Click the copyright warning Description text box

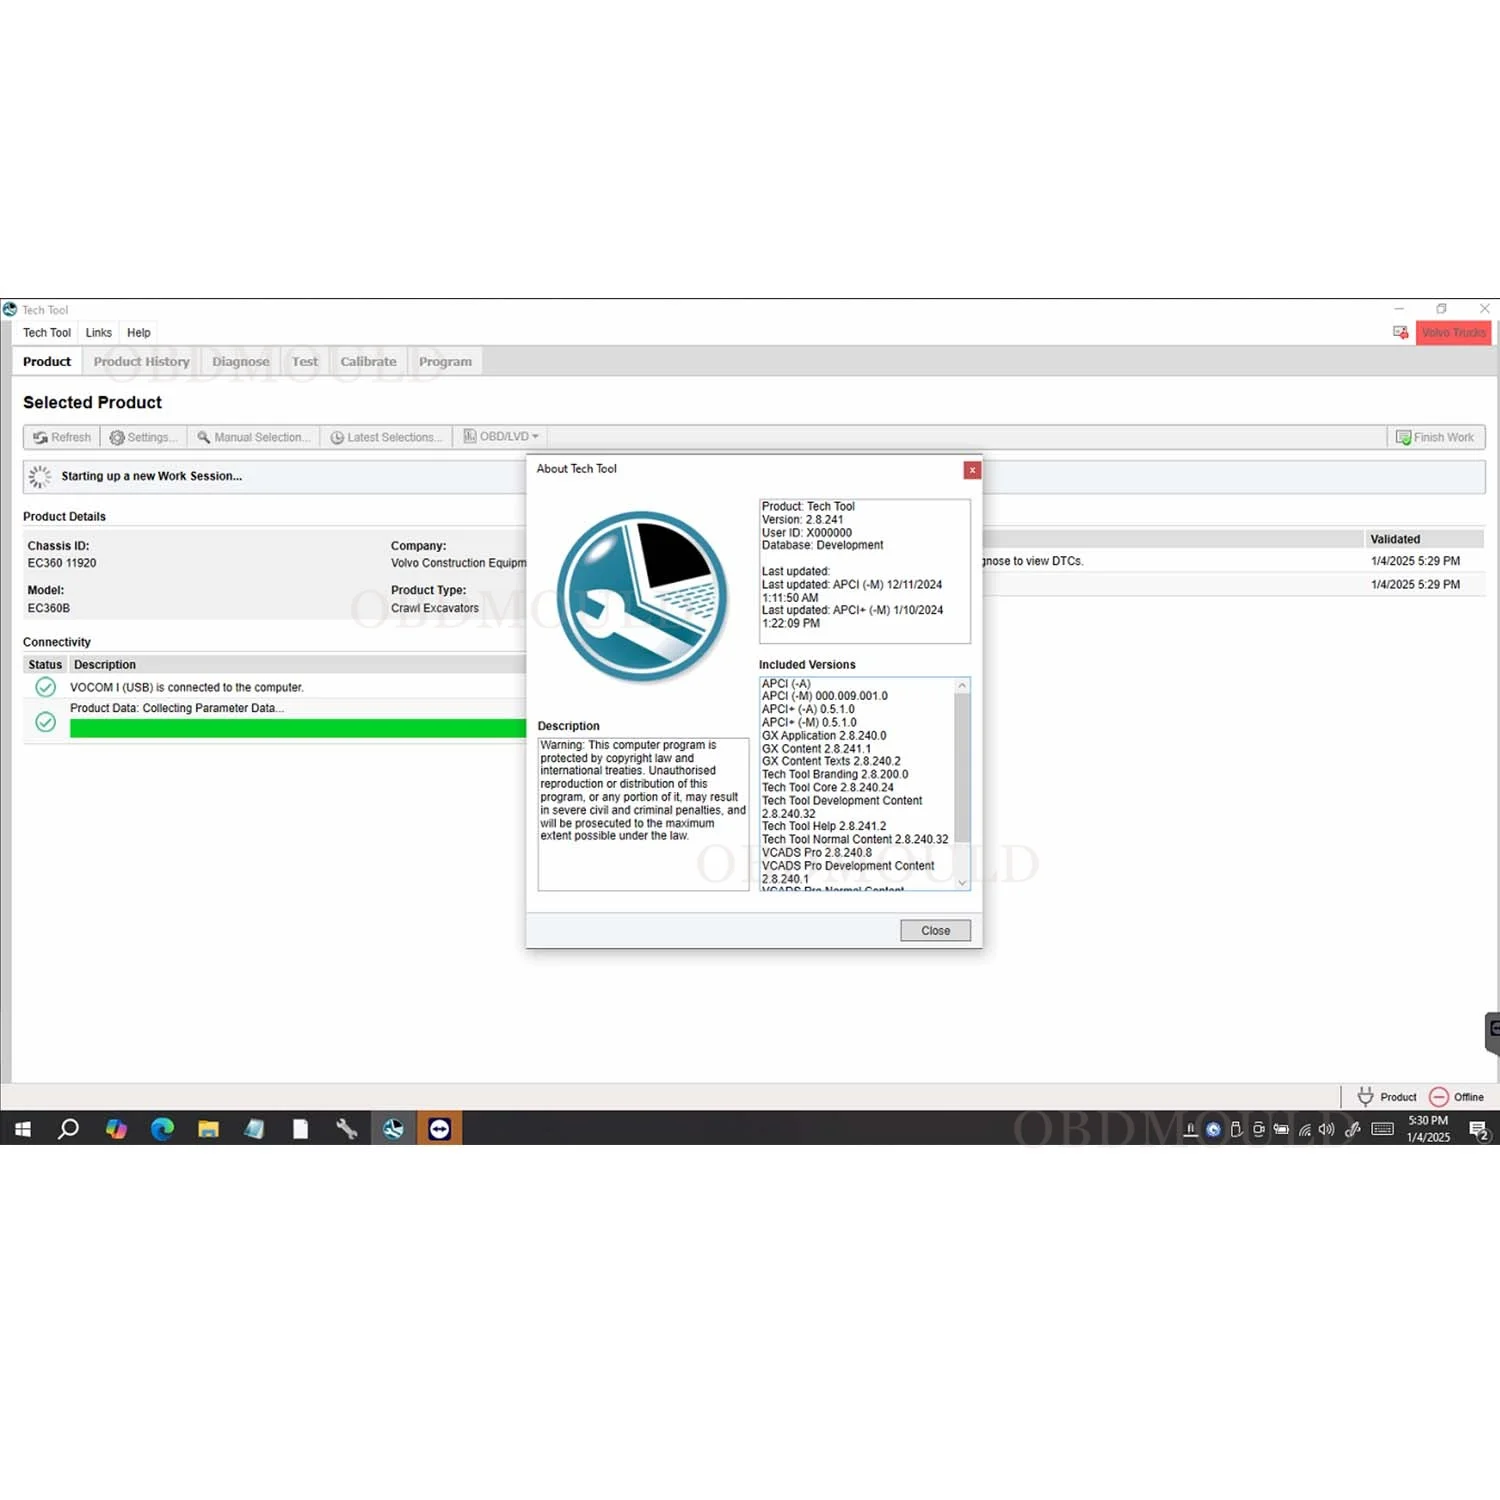coord(643,814)
